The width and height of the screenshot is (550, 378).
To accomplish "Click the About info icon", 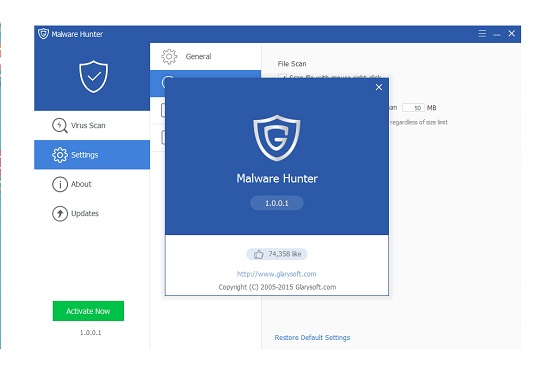I will (60, 184).
